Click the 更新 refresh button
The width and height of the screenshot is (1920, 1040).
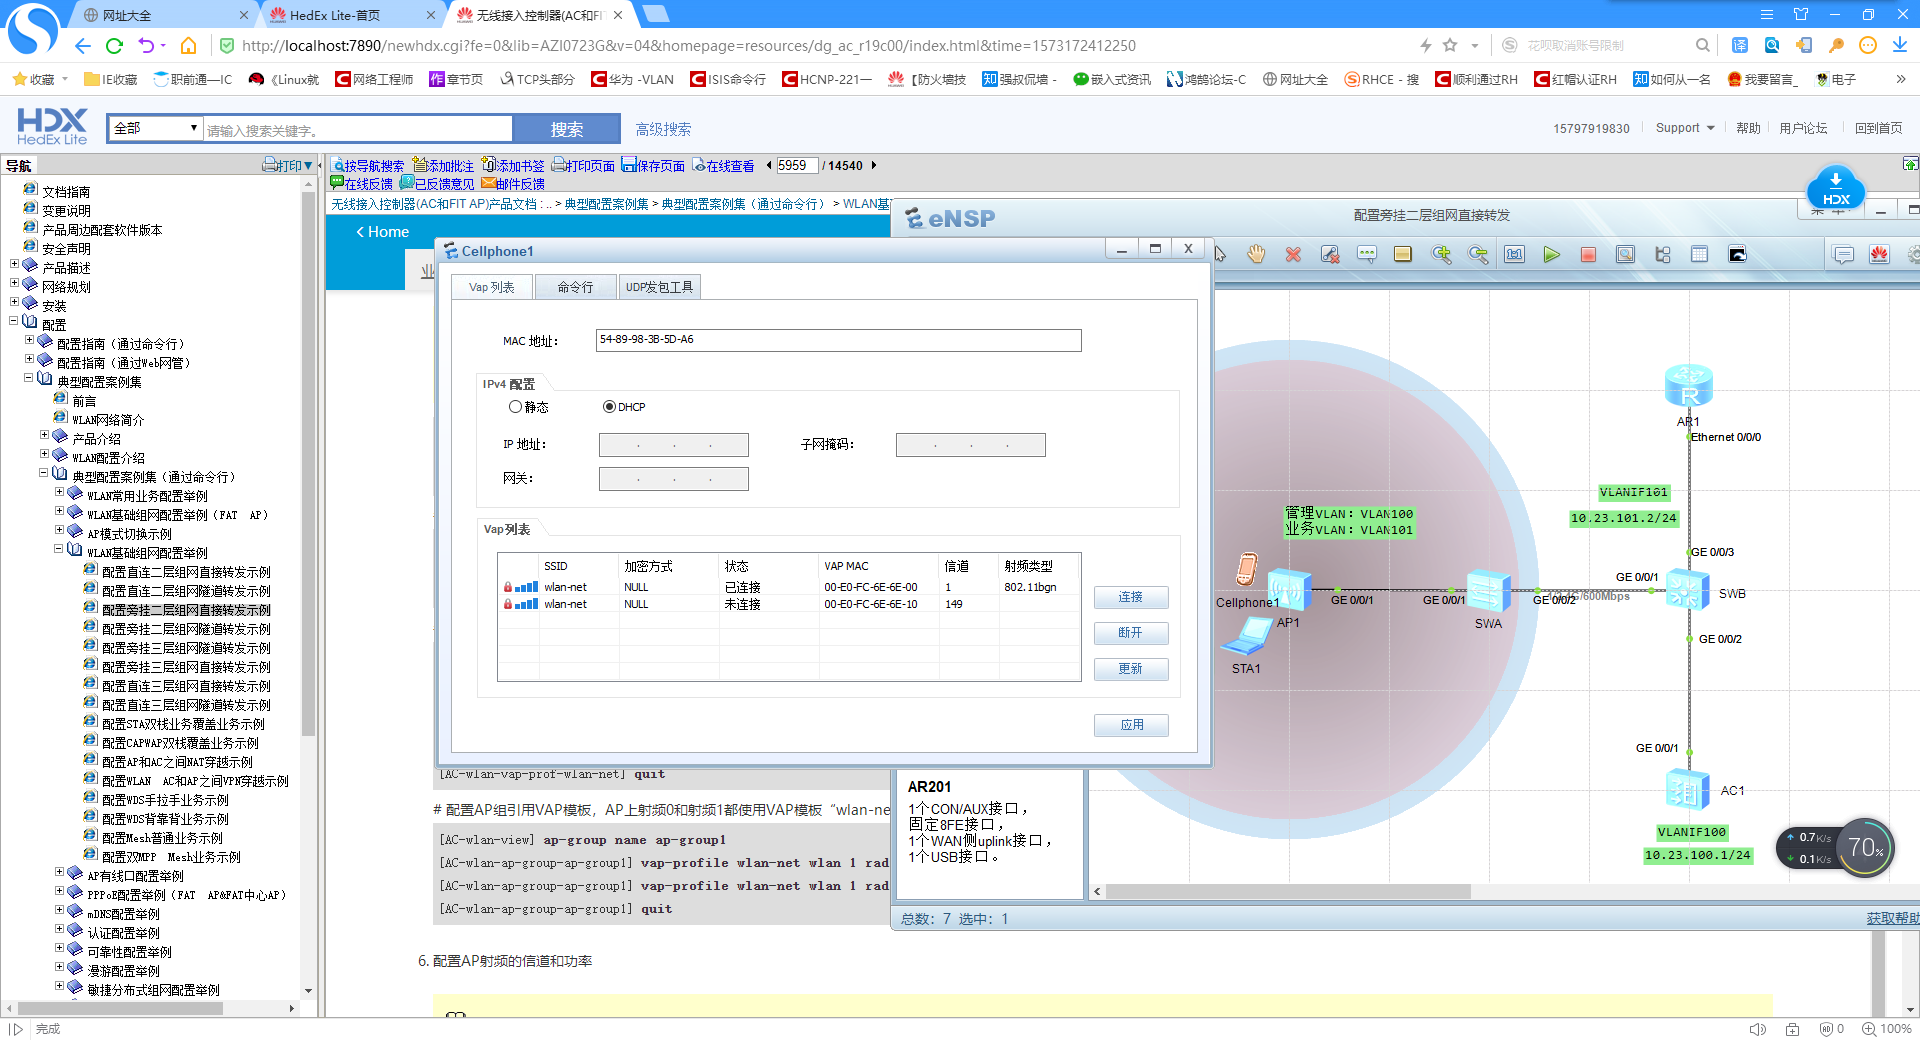[x=1131, y=669]
